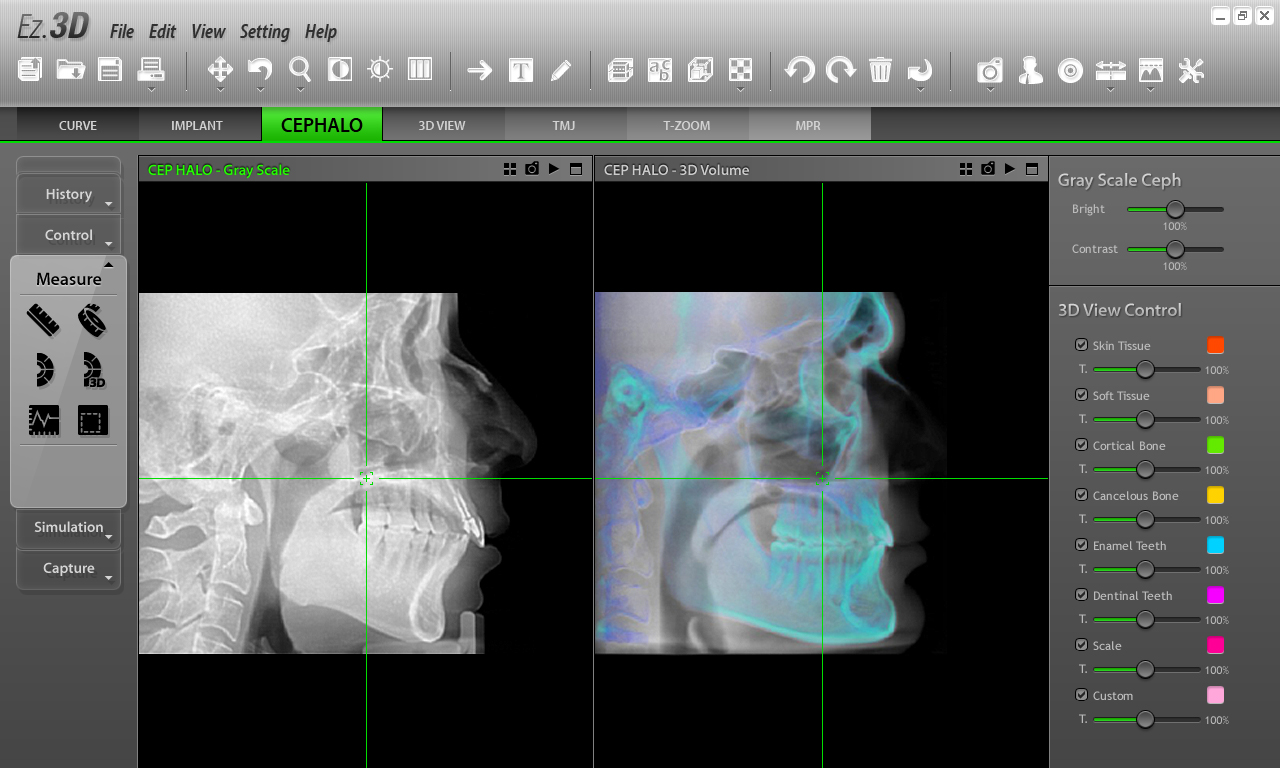The height and width of the screenshot is (768, 1280).
Task: Click grid layout icon in 3D Volume pane header
Action: (966, 169)
